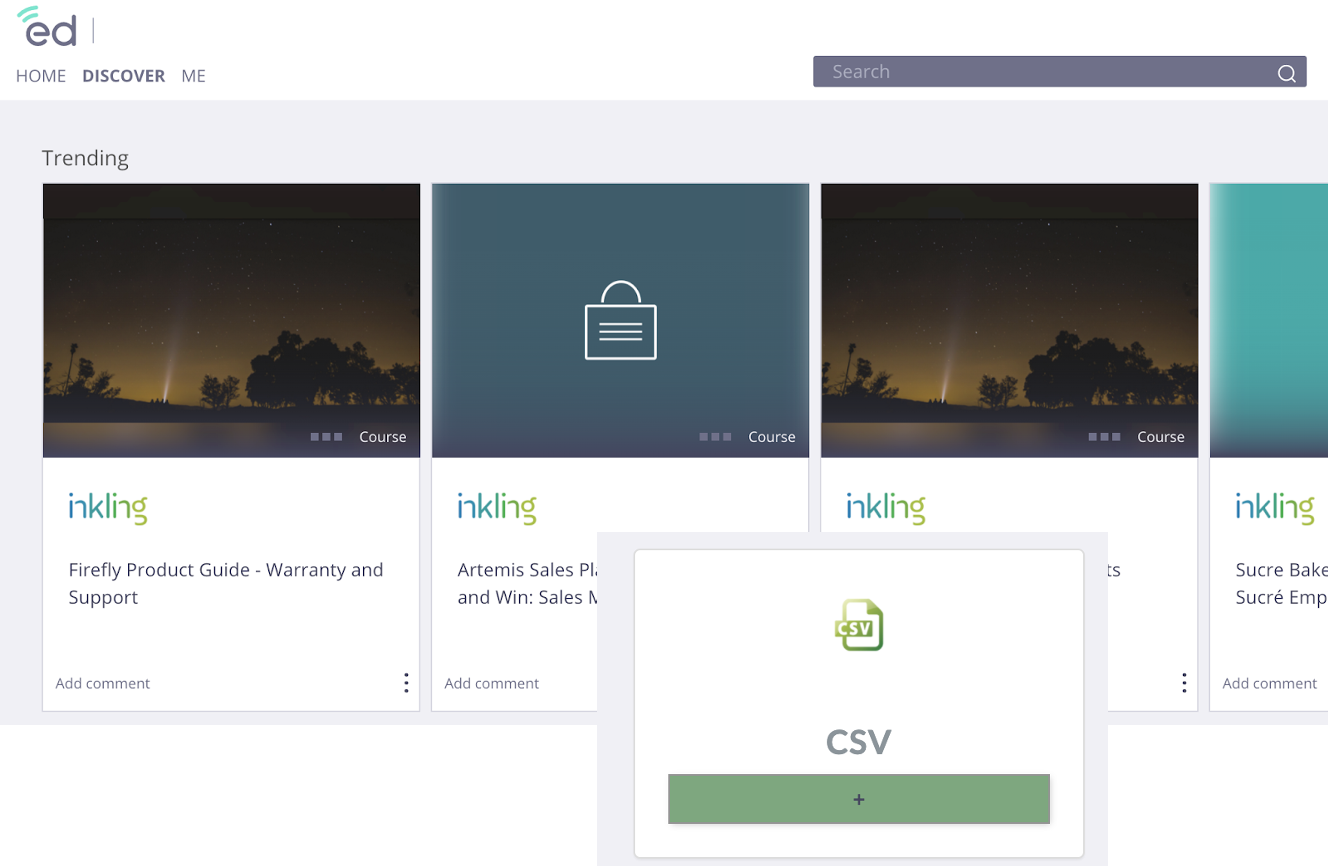Open three-dot menu on third course card
Screen dimensions: 1328x866
pyautogui.click(x=1184, y=683)
